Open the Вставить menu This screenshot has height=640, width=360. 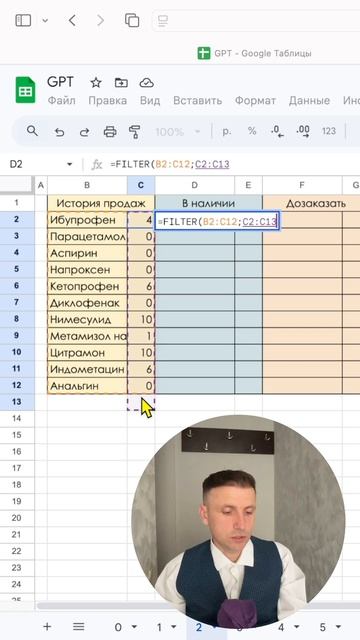point(198,100)
